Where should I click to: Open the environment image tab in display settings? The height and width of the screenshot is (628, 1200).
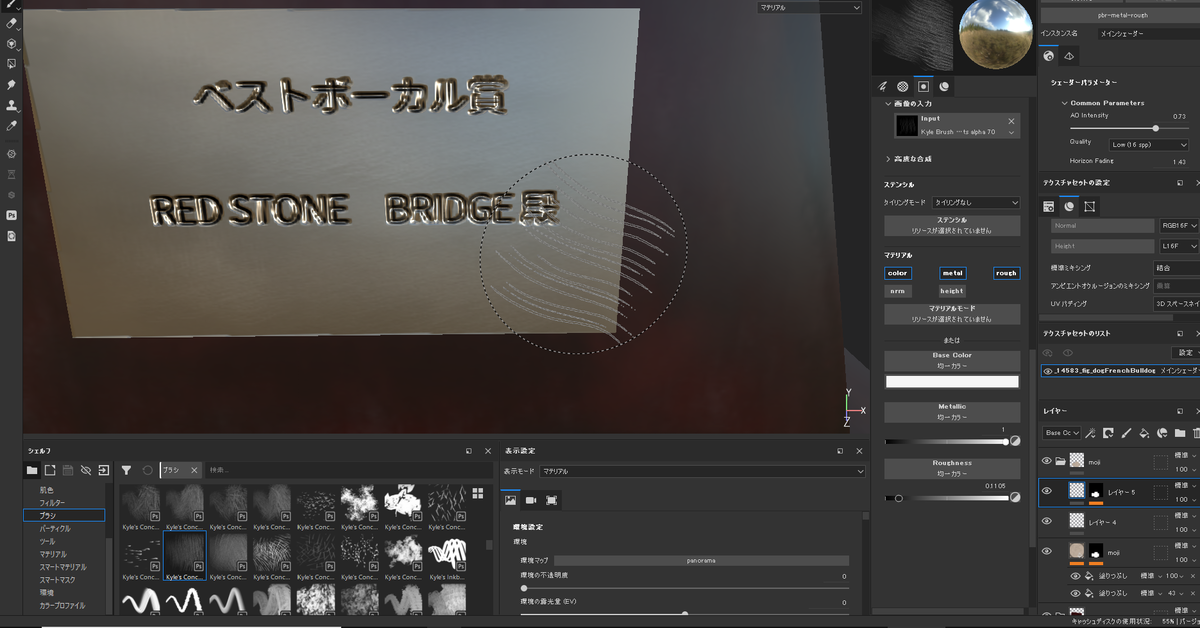510,500
